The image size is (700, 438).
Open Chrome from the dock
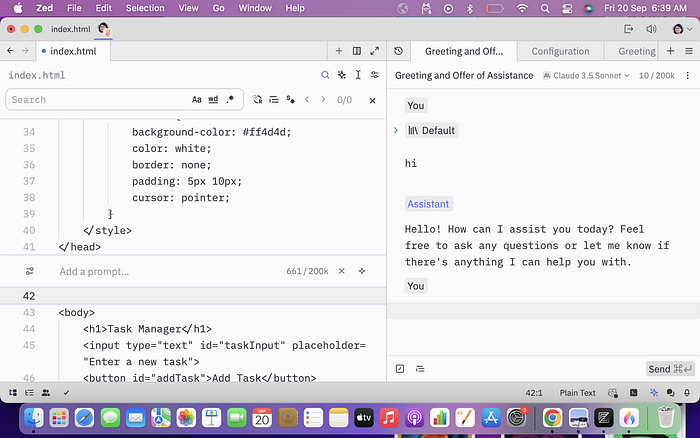552,418
